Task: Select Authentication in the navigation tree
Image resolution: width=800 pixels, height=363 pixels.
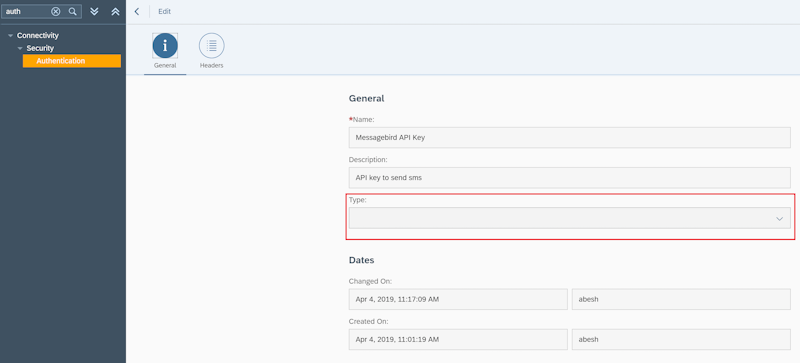Action: (72, 61)
